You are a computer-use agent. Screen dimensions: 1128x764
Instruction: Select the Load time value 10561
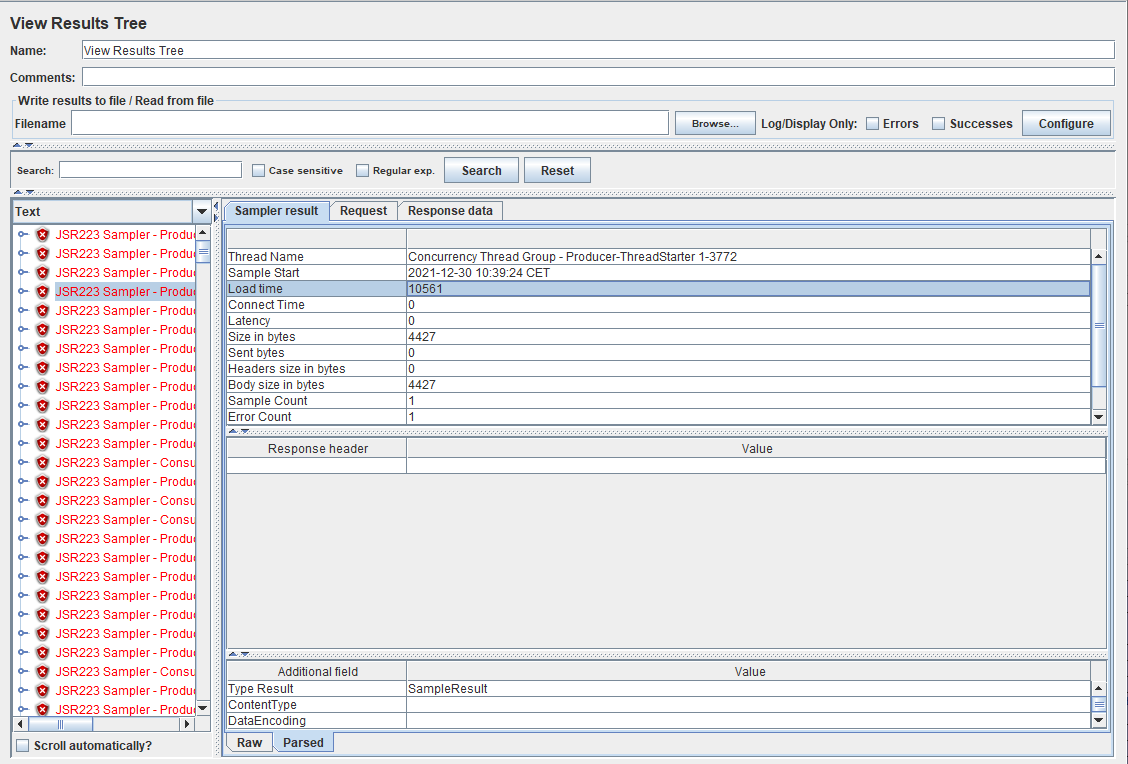425,288
